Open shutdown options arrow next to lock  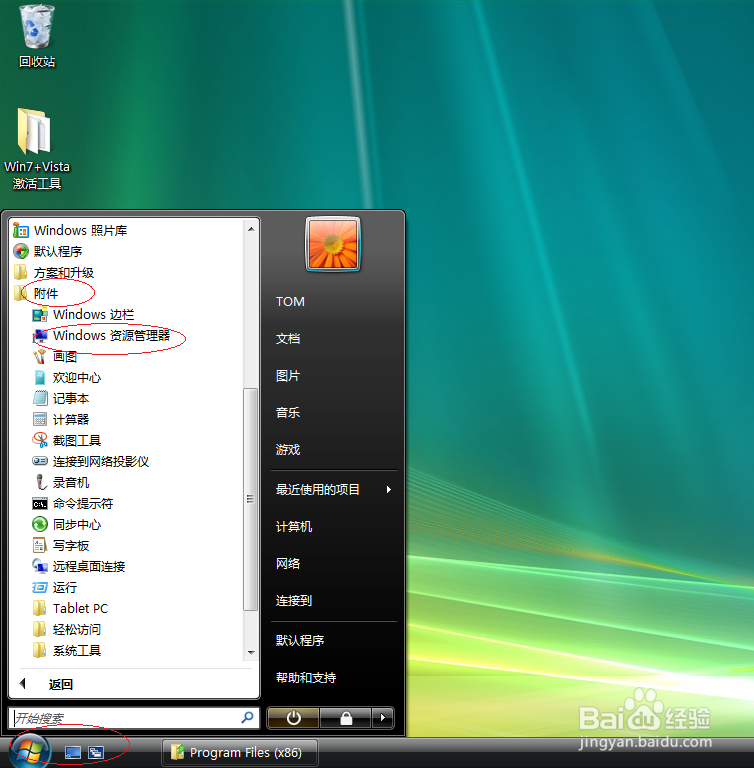pos(383,718)
